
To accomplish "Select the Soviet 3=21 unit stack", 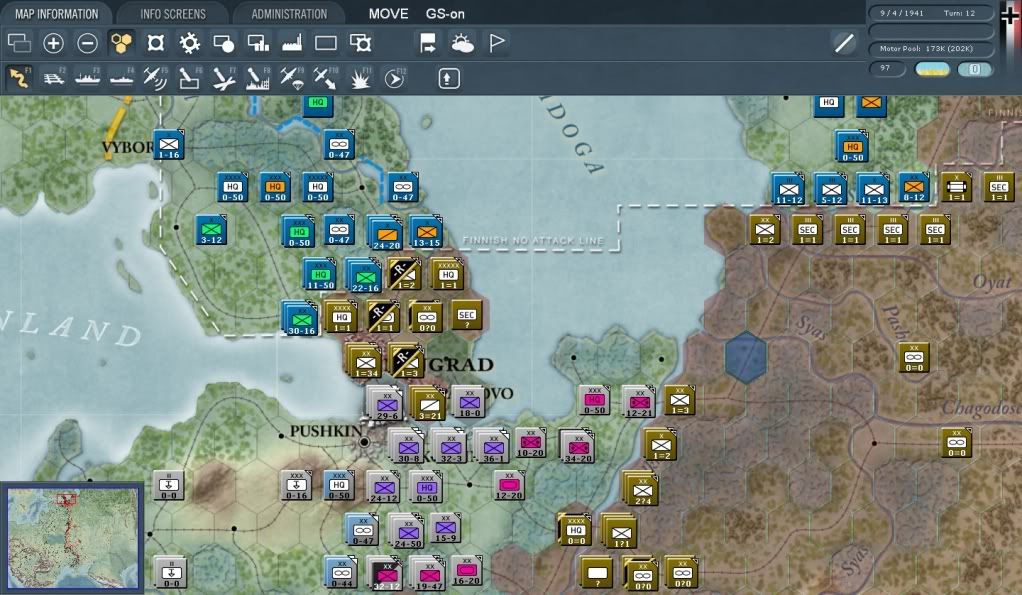I will 428,403.
